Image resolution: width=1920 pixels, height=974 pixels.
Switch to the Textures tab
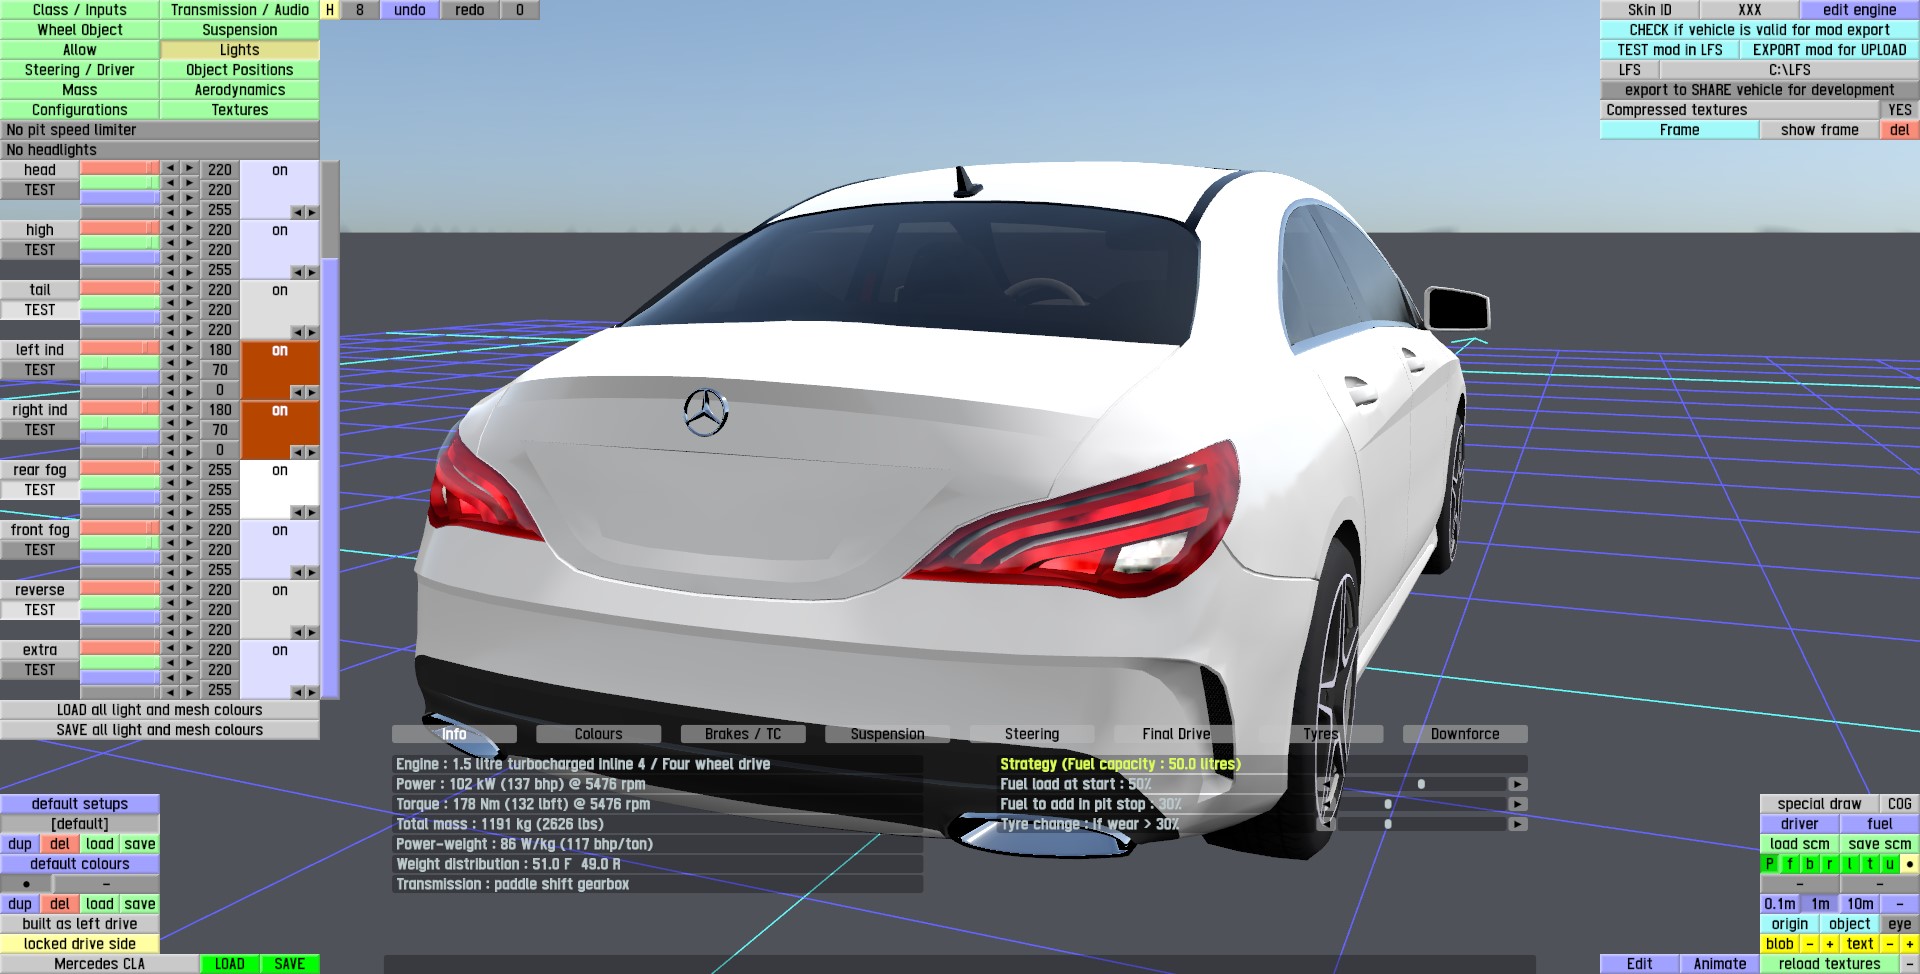pyautogui.click(x=240, y=110)
